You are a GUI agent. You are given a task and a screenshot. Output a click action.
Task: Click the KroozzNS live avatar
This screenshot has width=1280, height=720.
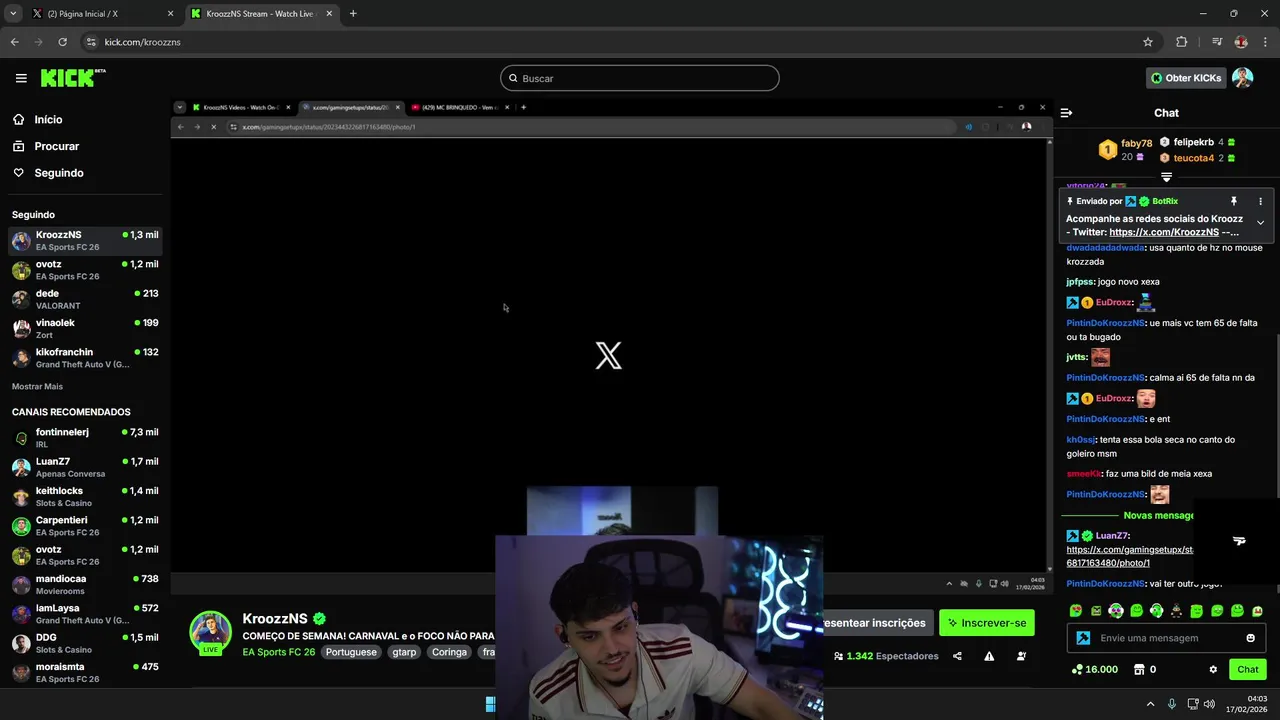click(211, 632)
